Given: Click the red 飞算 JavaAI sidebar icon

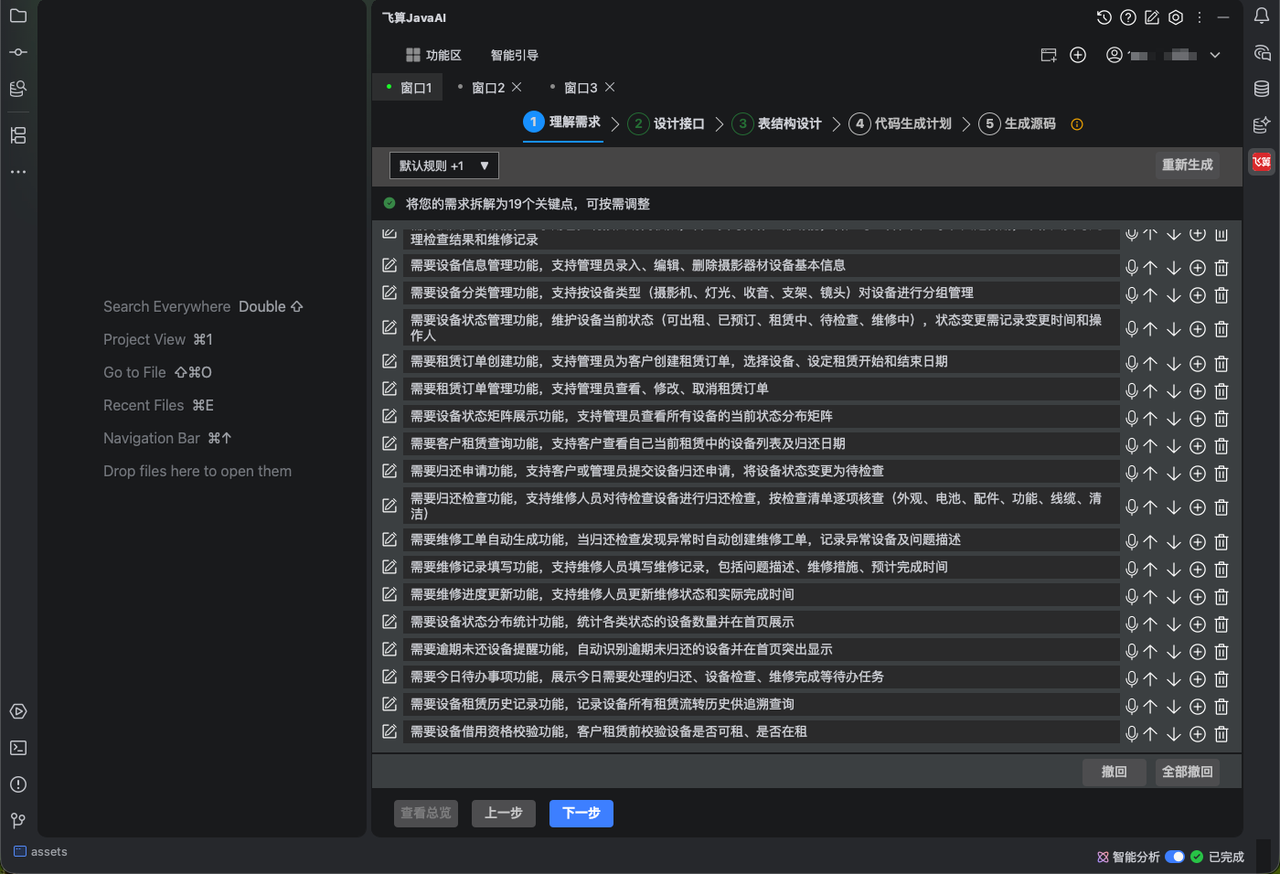Looking at the screenshot, I should [1262, 161].
